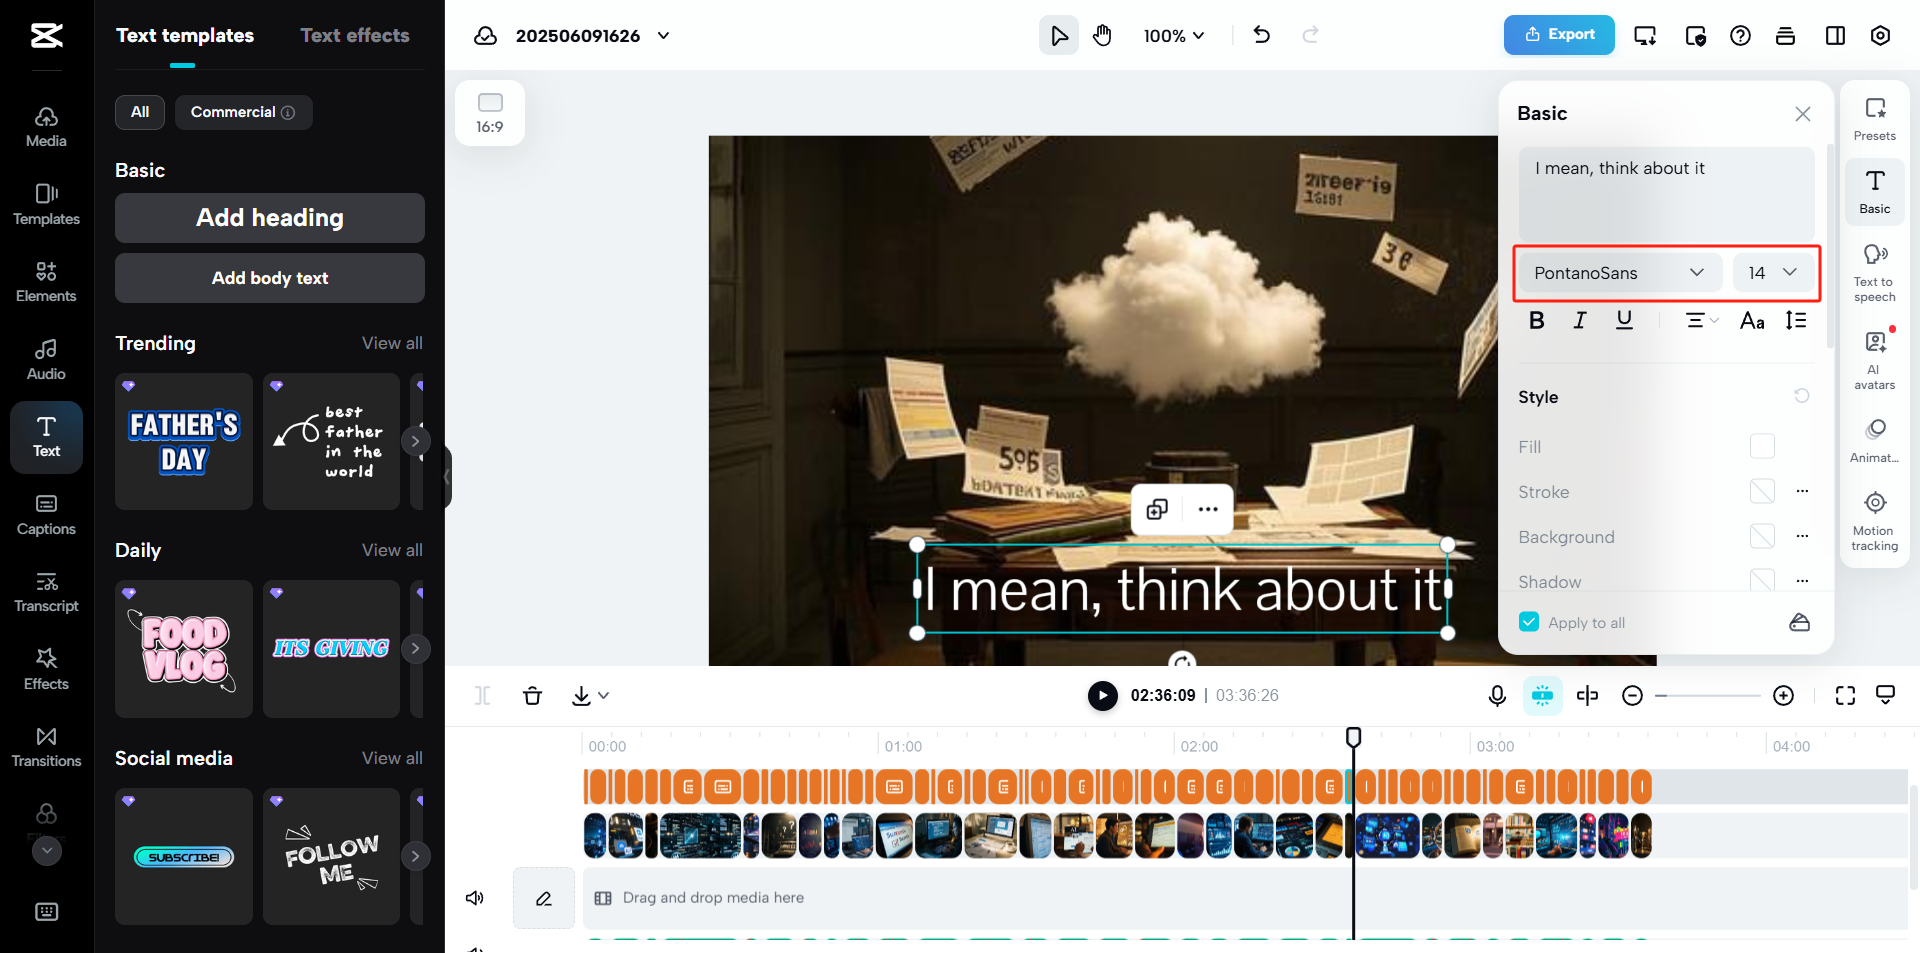1920x953 pixels.
Task: Open the text alignment dropdown
Action: [x=1702, y=320]
